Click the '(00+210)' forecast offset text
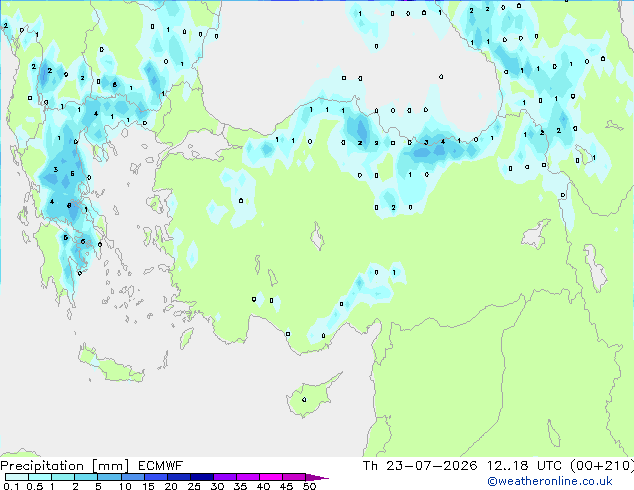 (x=602, y=466)
